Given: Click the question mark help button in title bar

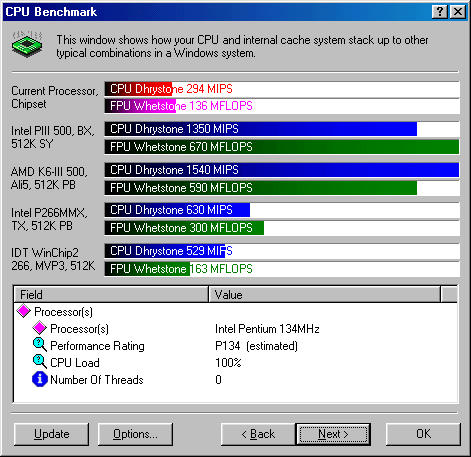Looking at the screenshot, I should pos(440,12).
